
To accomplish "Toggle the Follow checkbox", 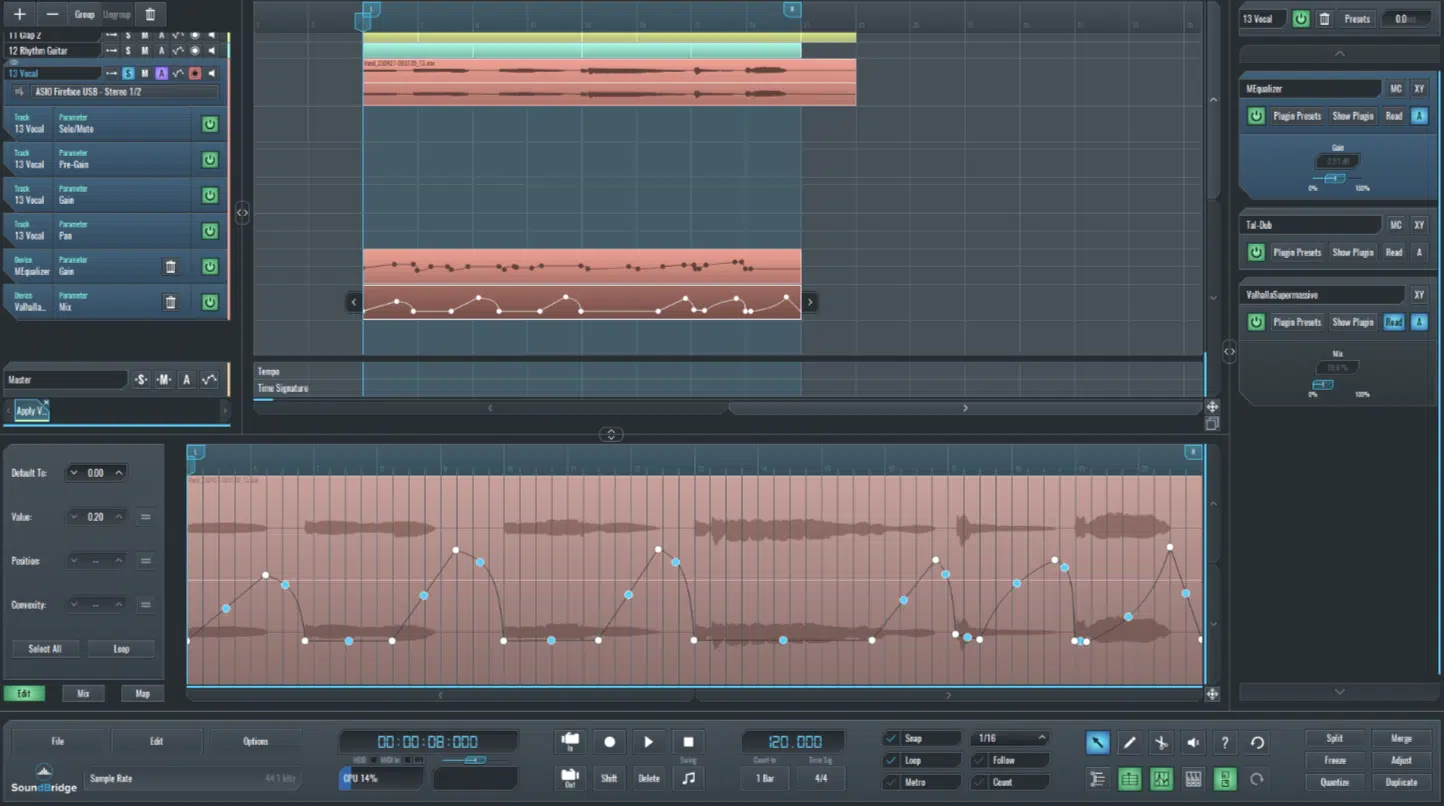I will pos(979,760).
